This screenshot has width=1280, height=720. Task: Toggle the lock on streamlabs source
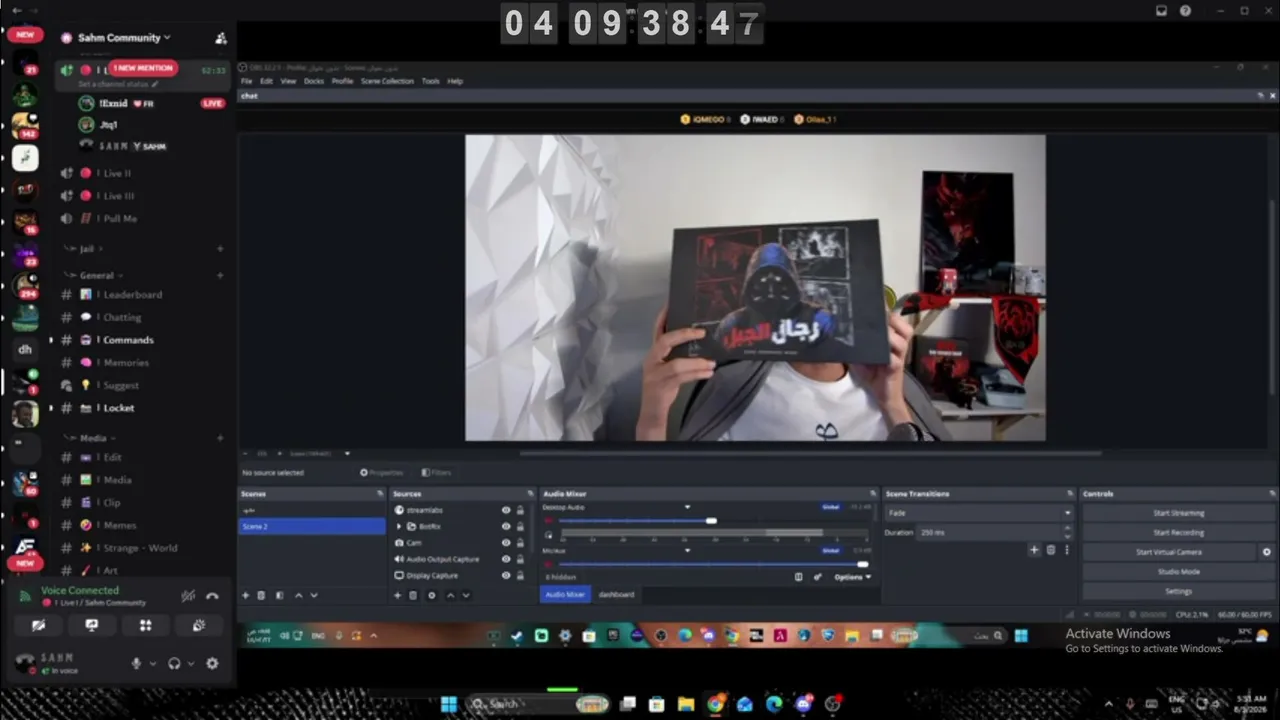pos(520,510)
